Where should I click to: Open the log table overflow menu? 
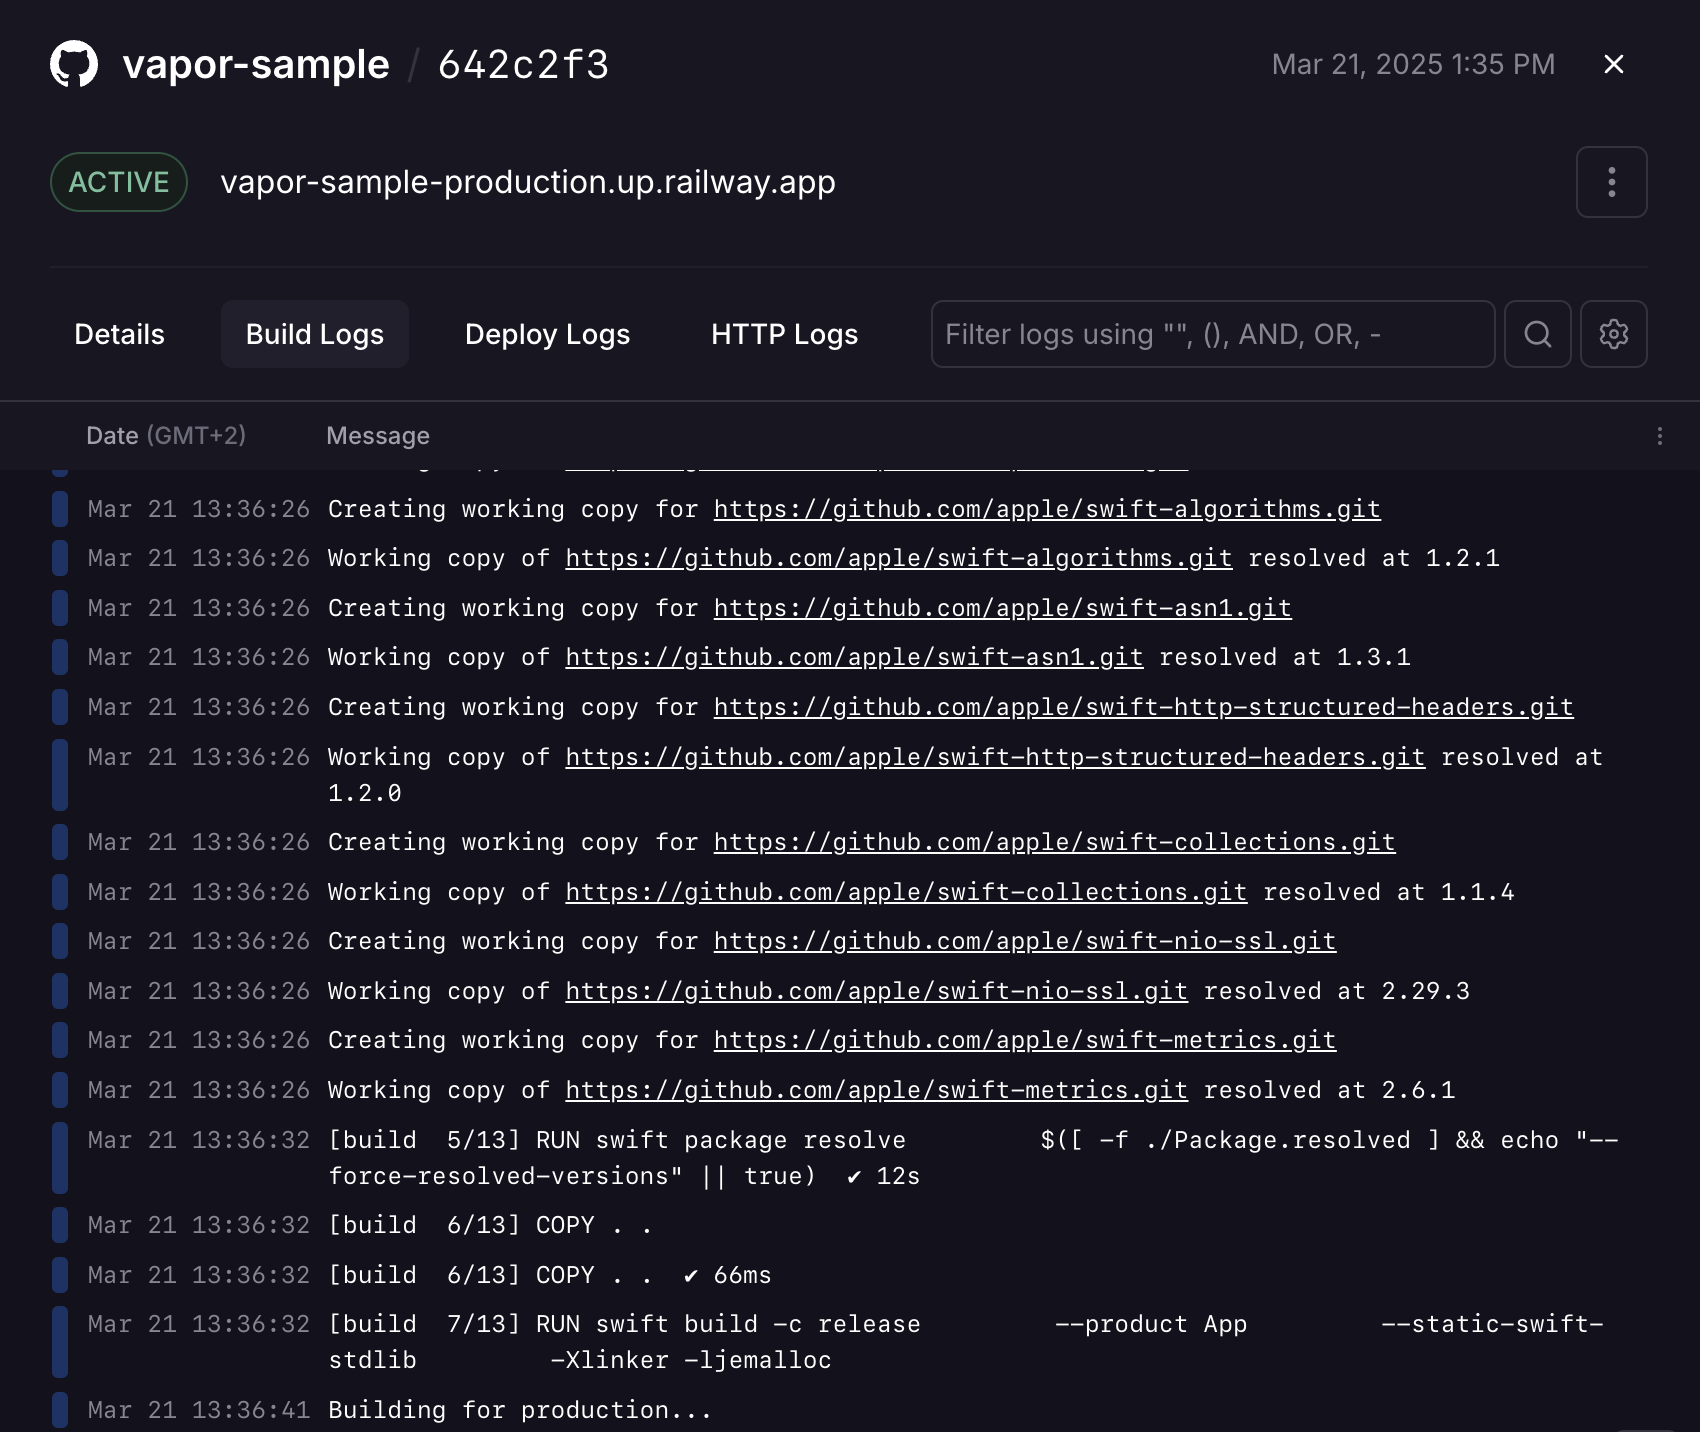[x=1660, y=435]
